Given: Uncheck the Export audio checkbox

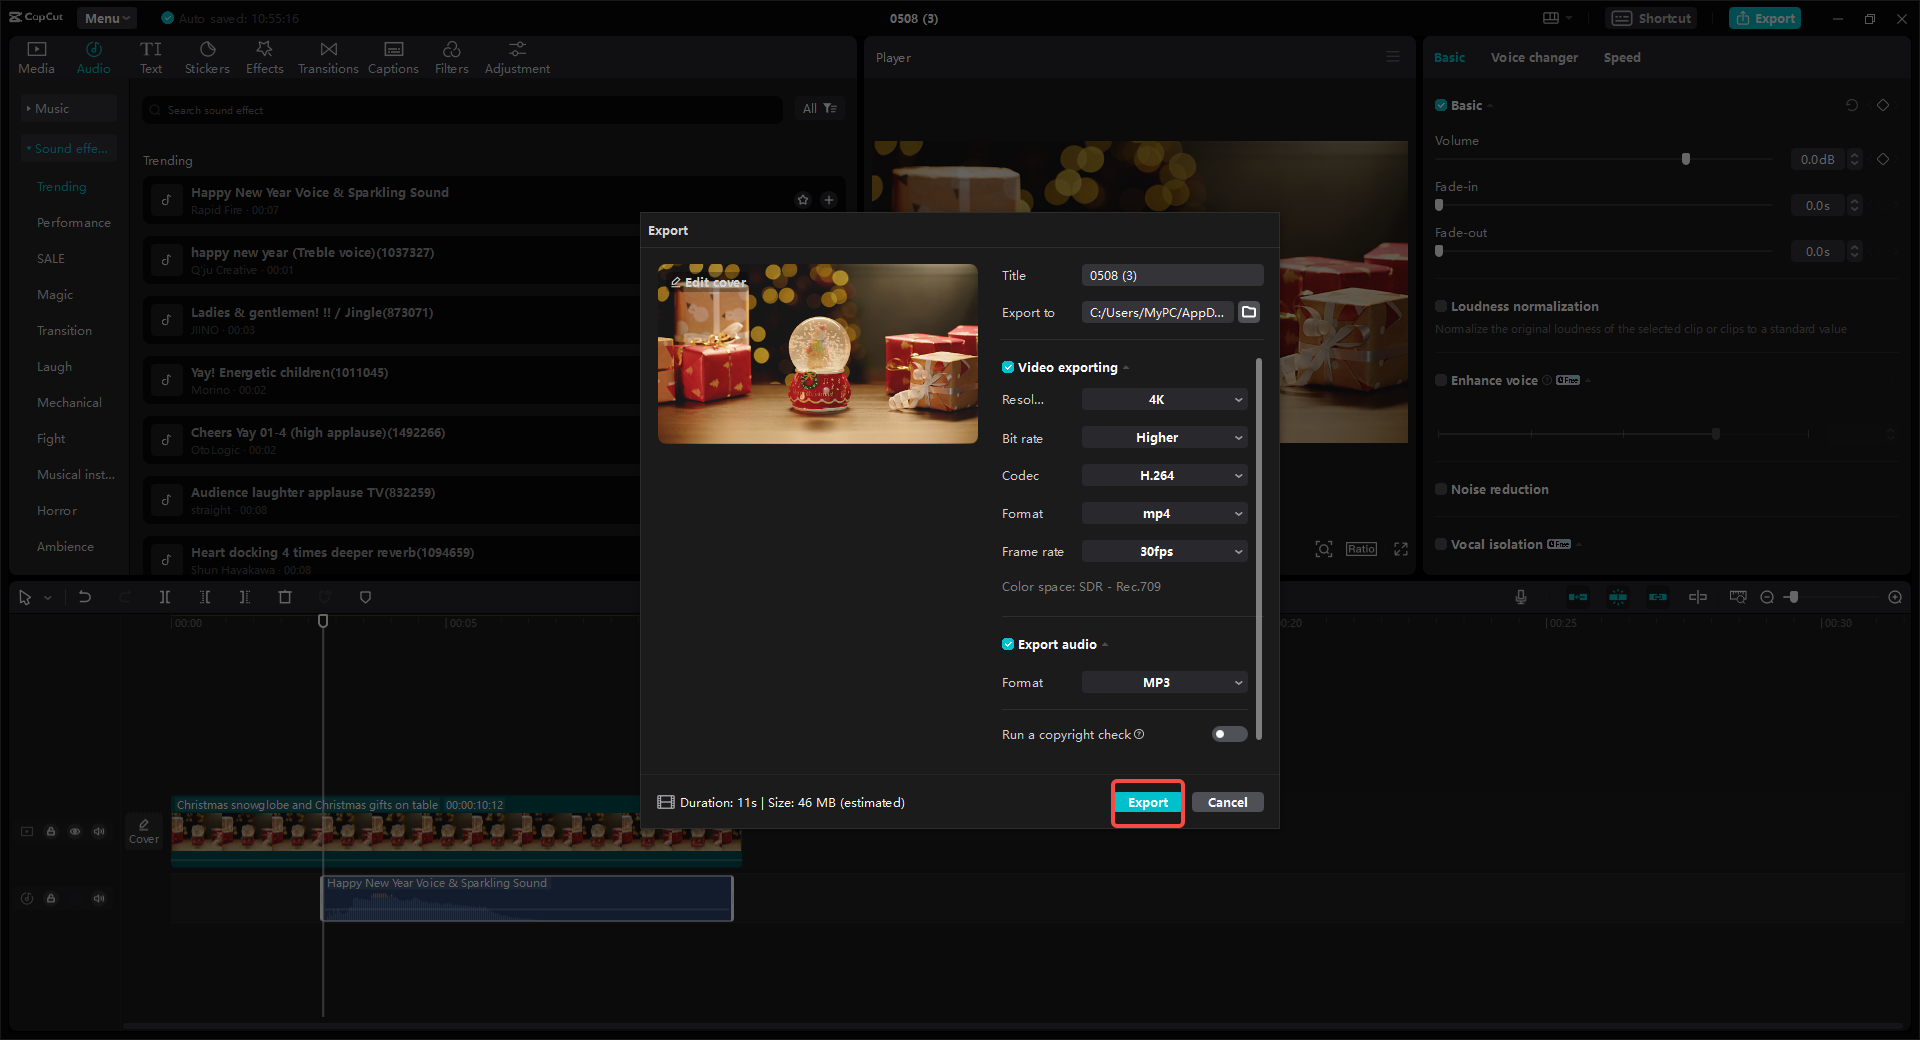Looking at the screenshot, I should point(1008,644).
